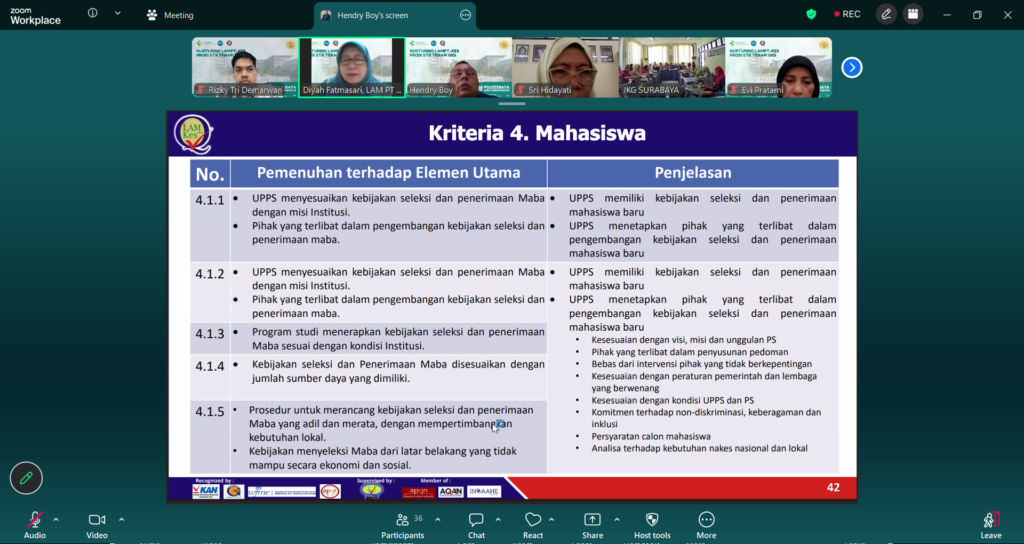Expand the Share options caret

(616, 520)
